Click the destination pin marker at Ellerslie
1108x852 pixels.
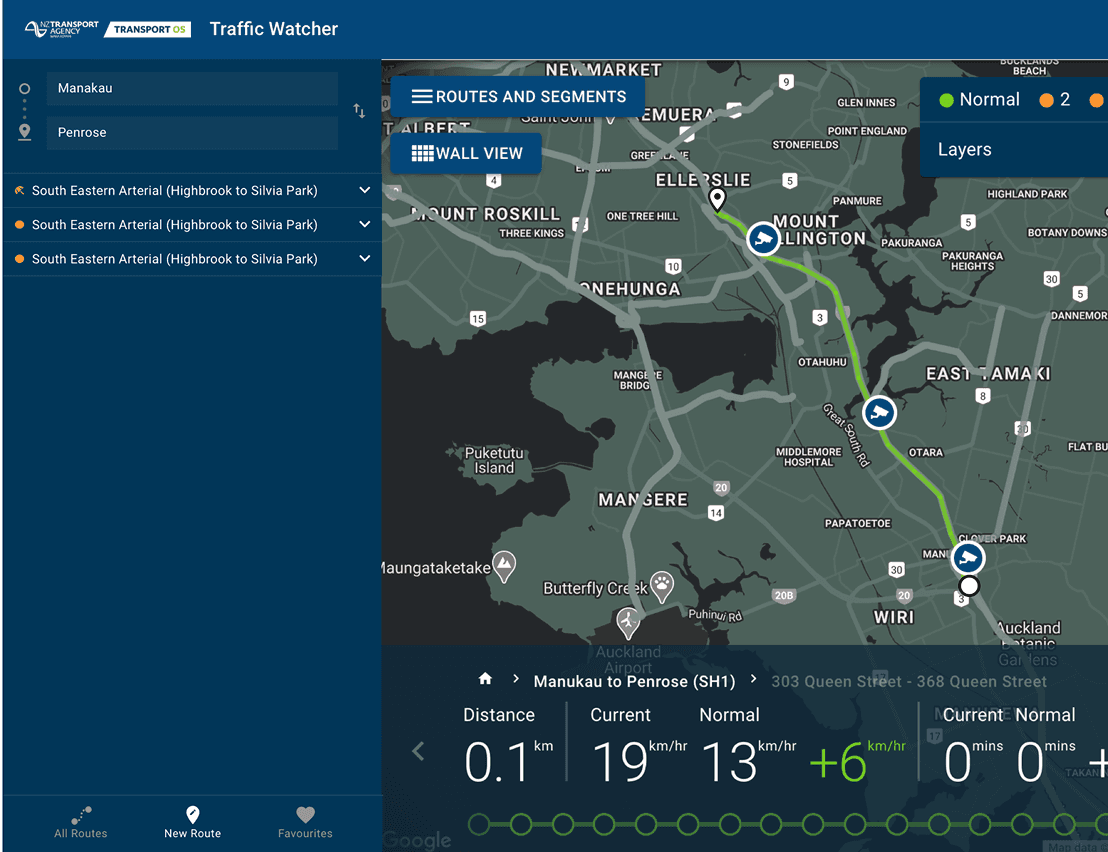(x=717, y=200)
